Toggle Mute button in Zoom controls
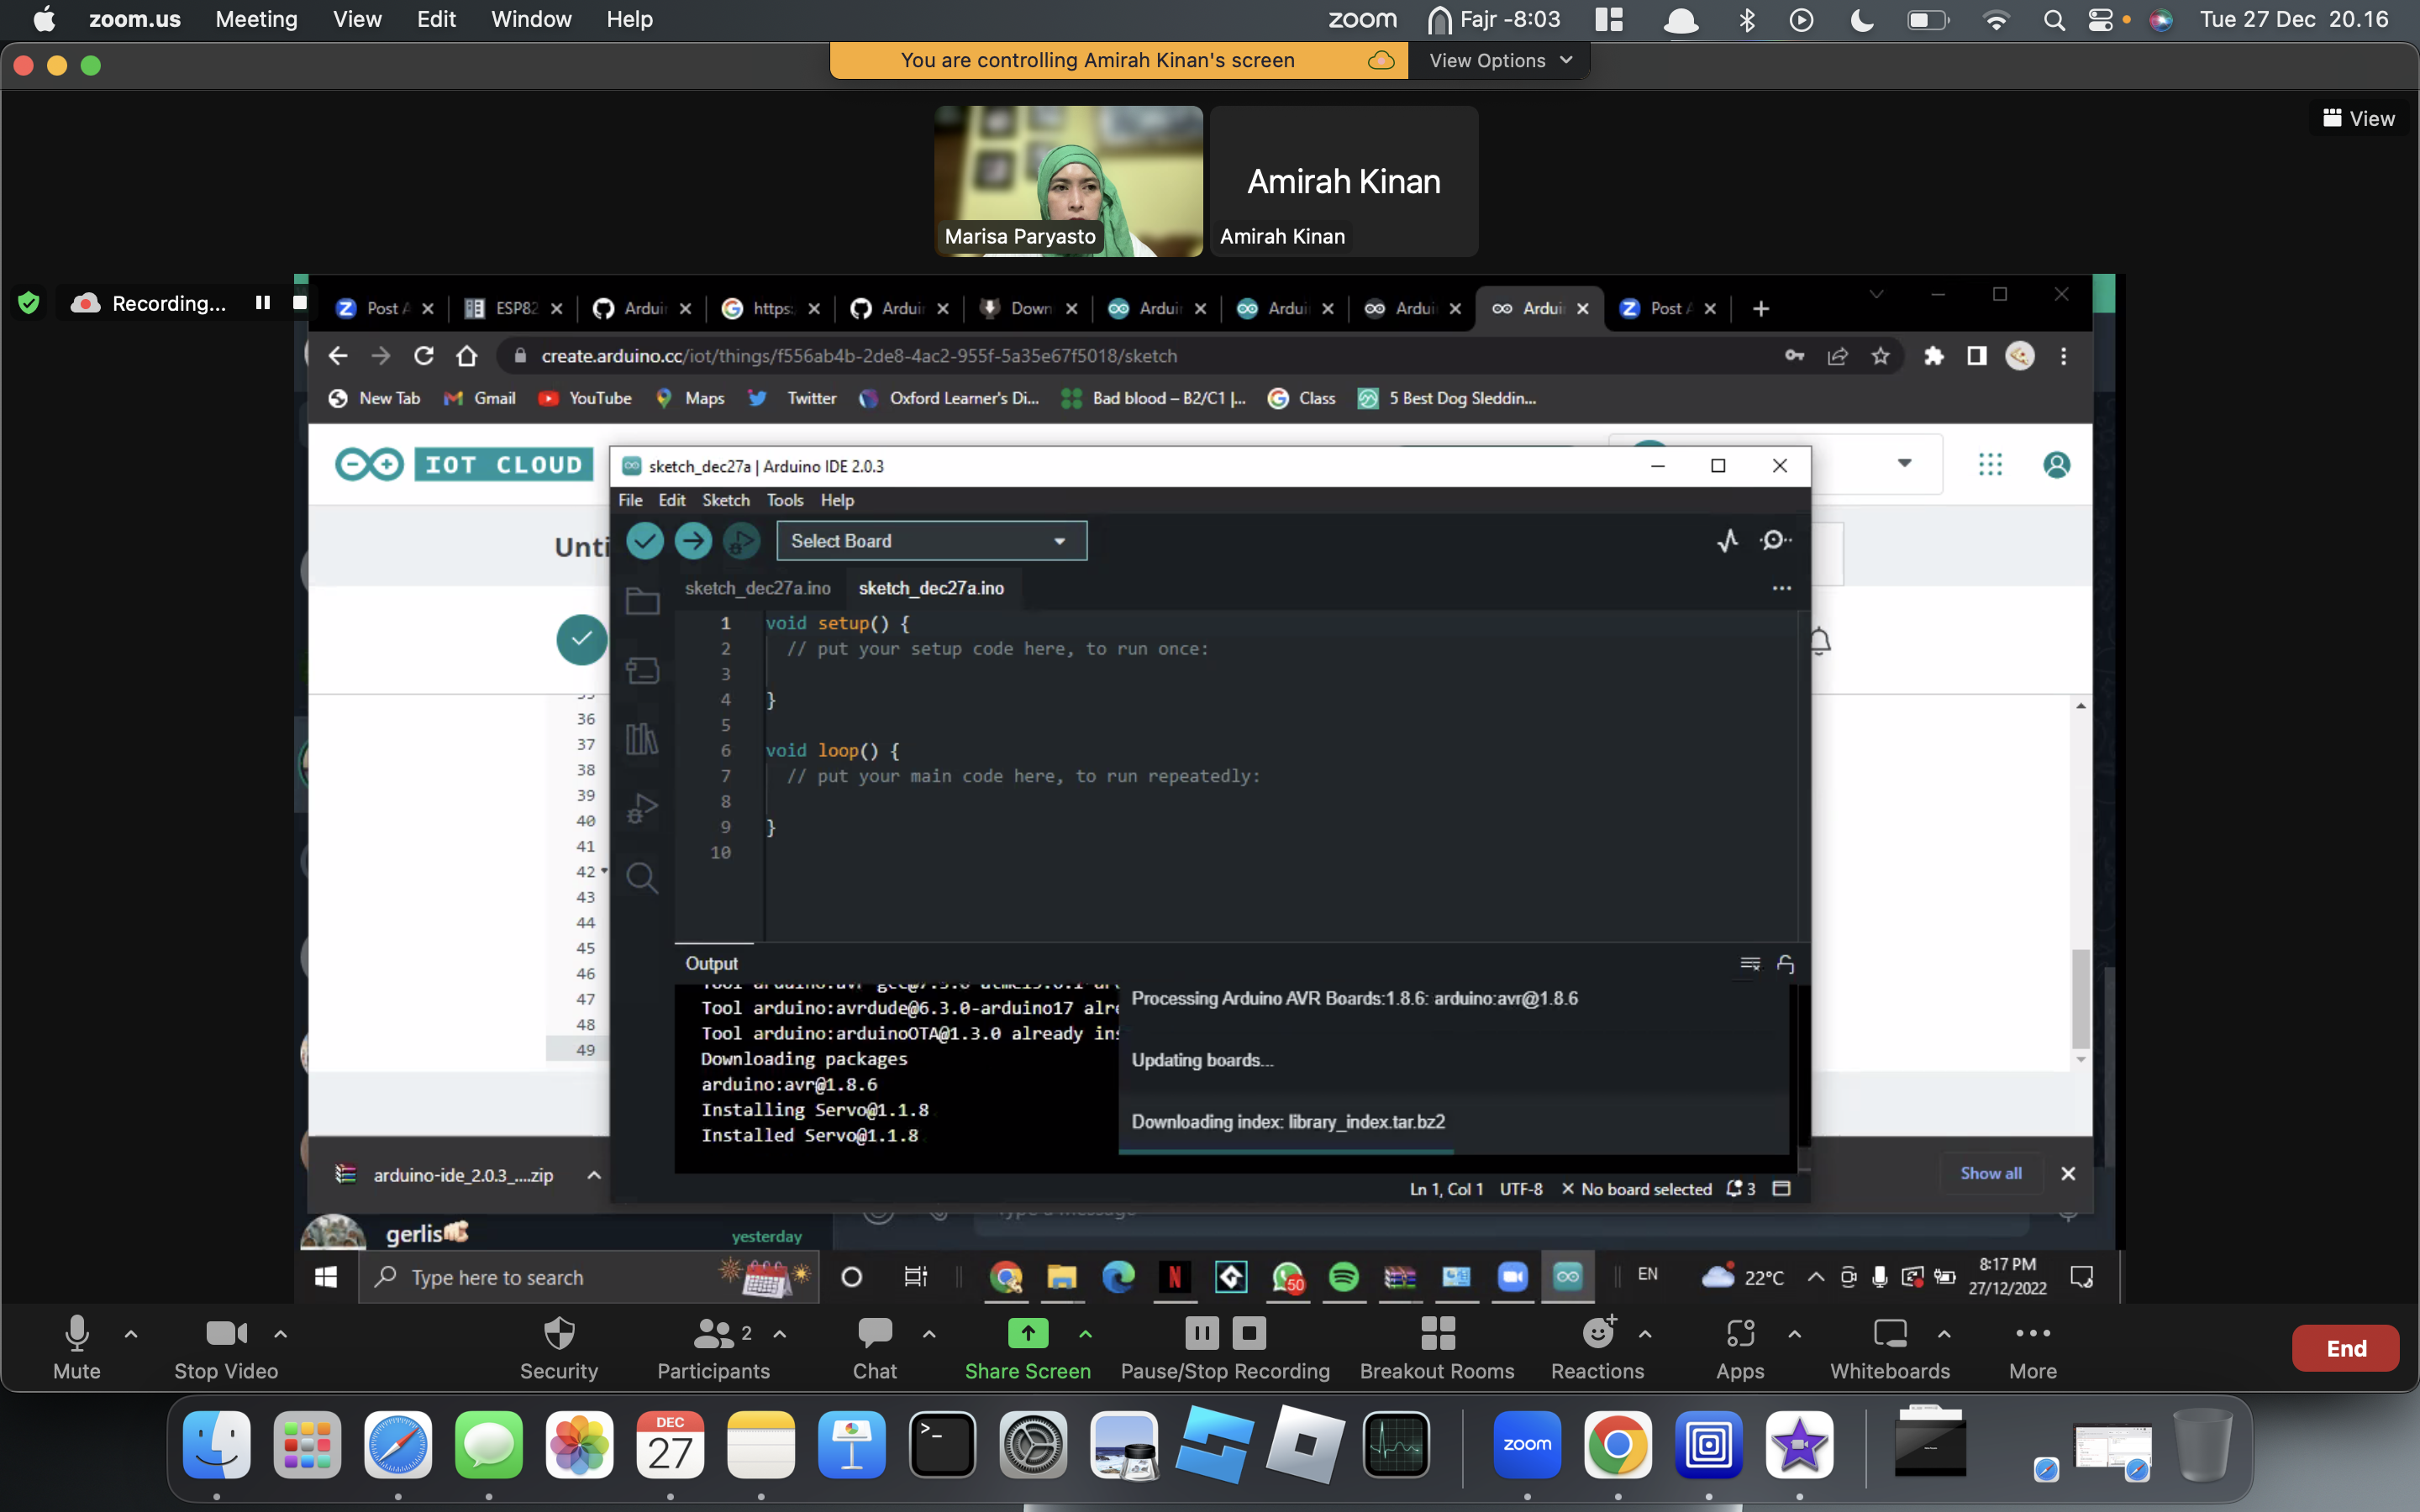 click(x=75, y=1347)
